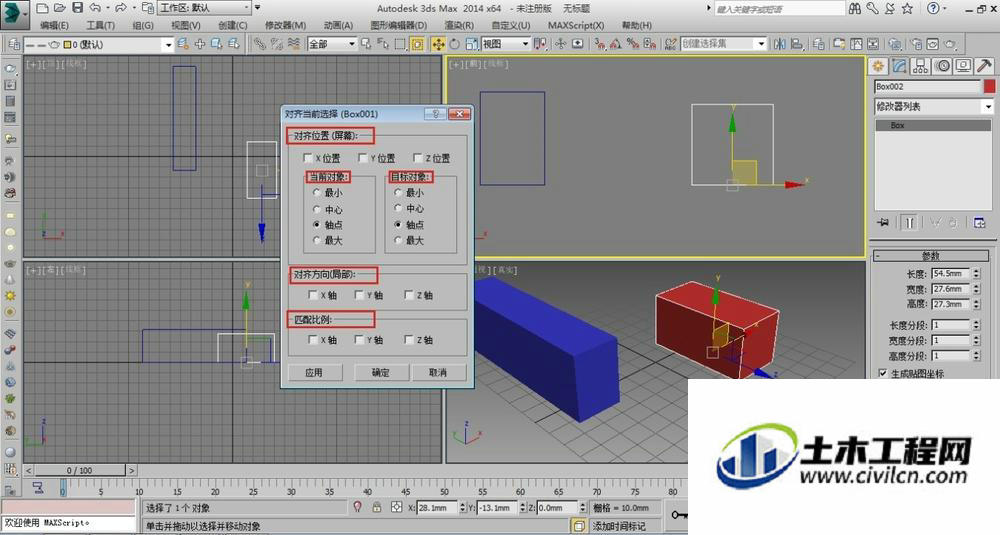
Task: Check the Z 位置 checkbox
Action: [418, 158]
